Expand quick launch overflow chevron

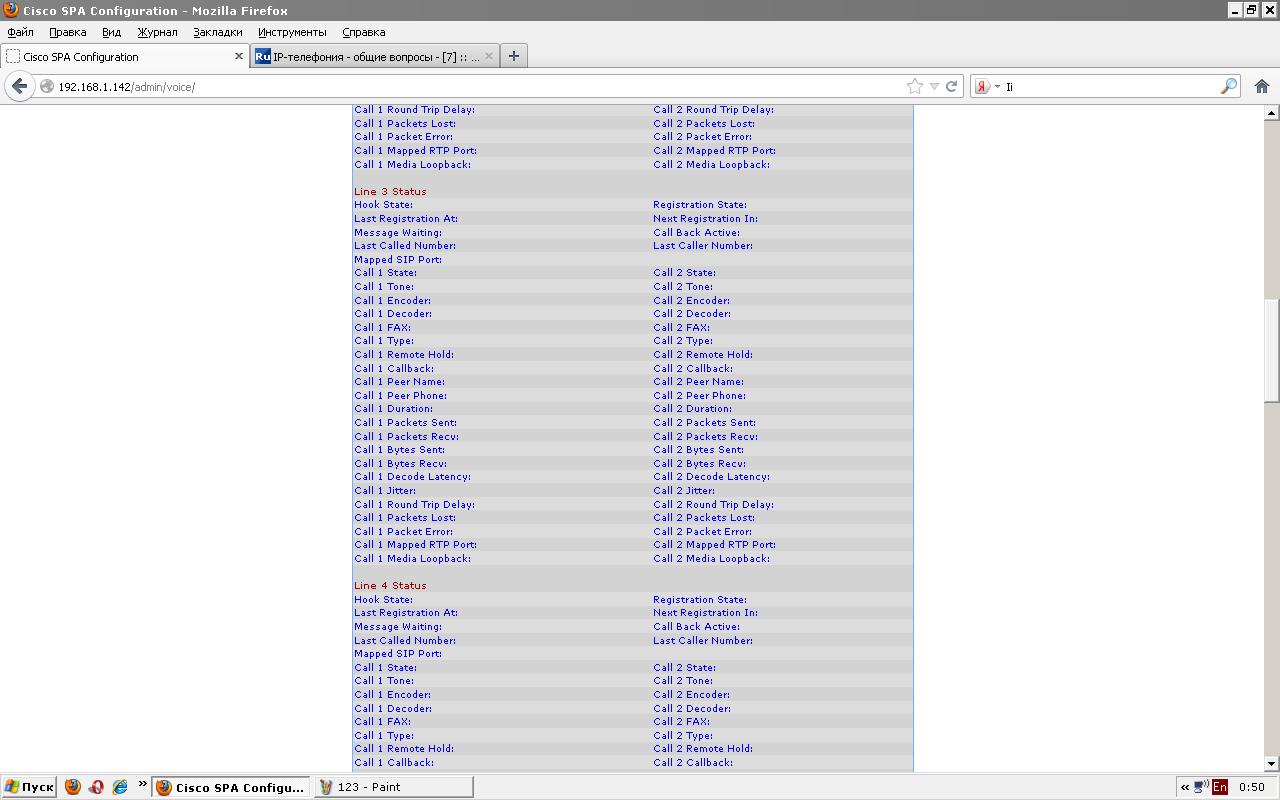(x=143, y=784)
